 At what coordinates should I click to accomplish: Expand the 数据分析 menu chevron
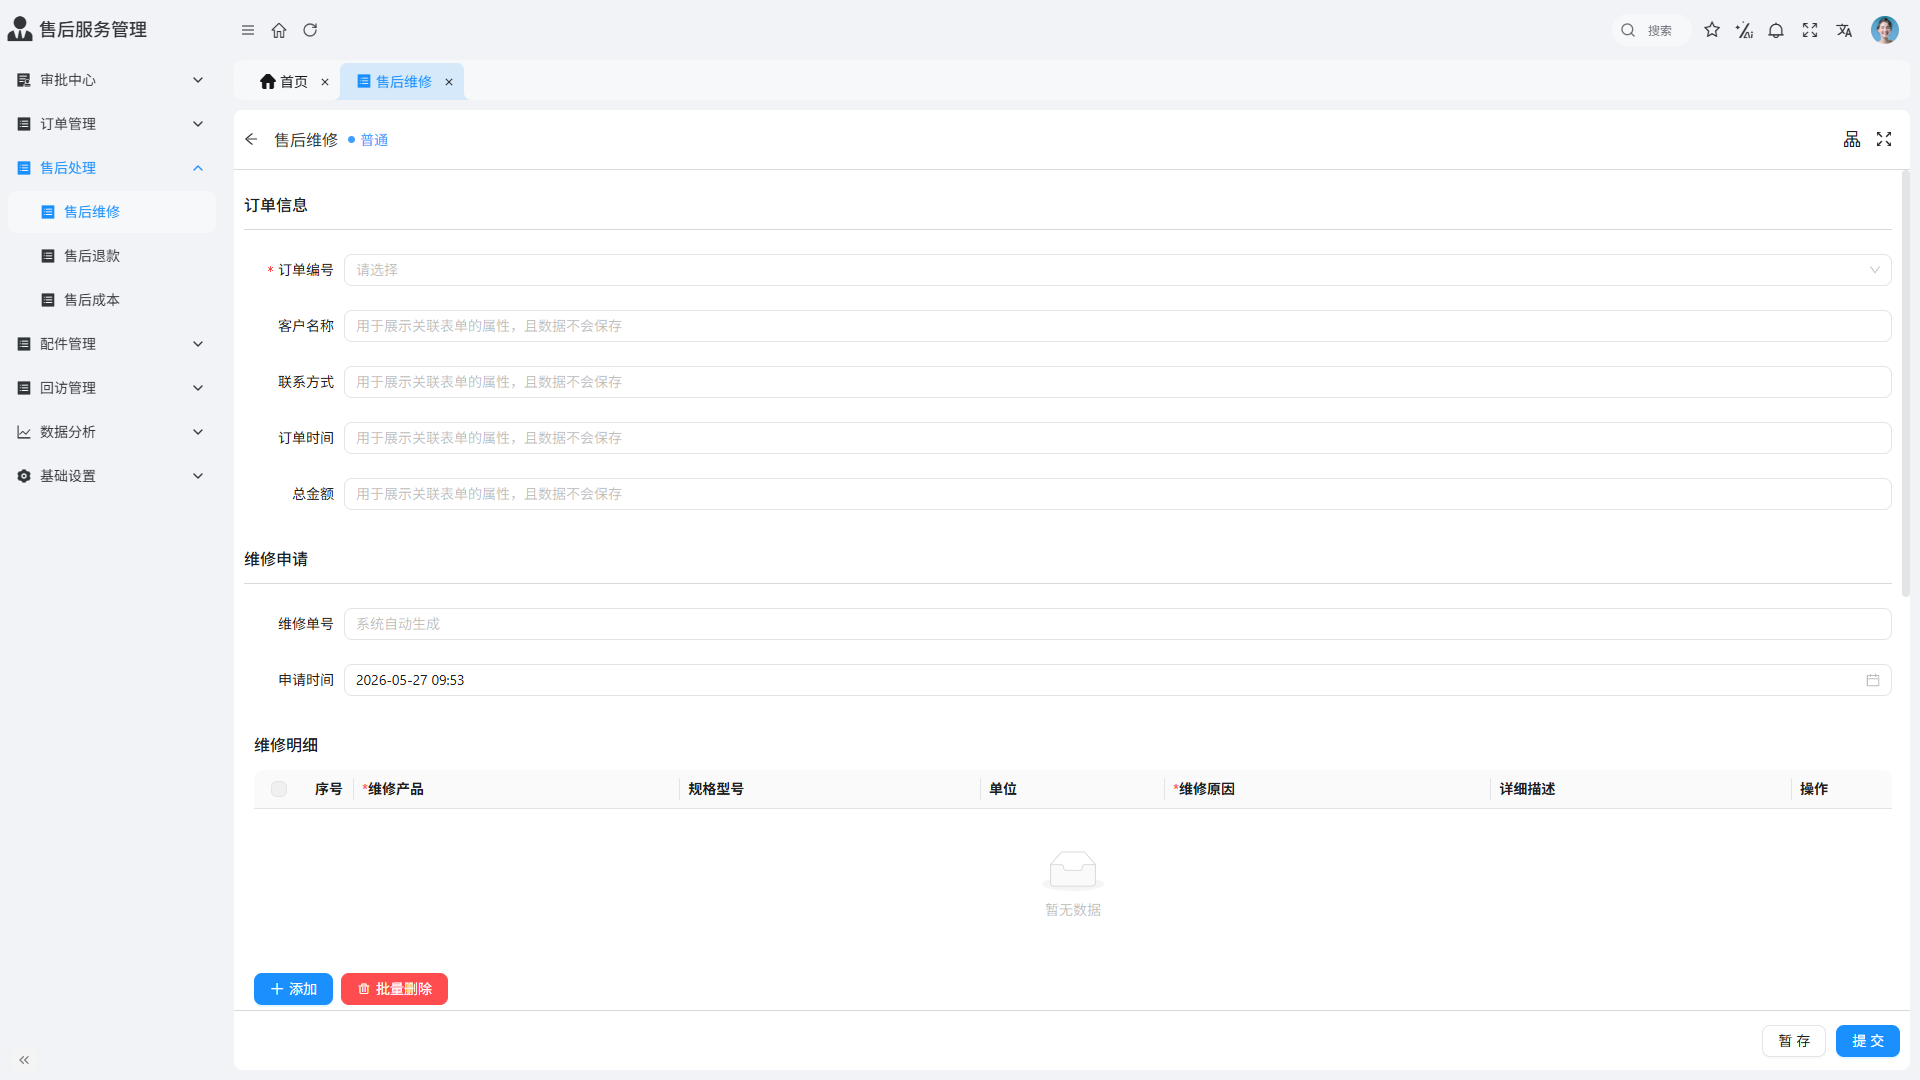(198, 432)
